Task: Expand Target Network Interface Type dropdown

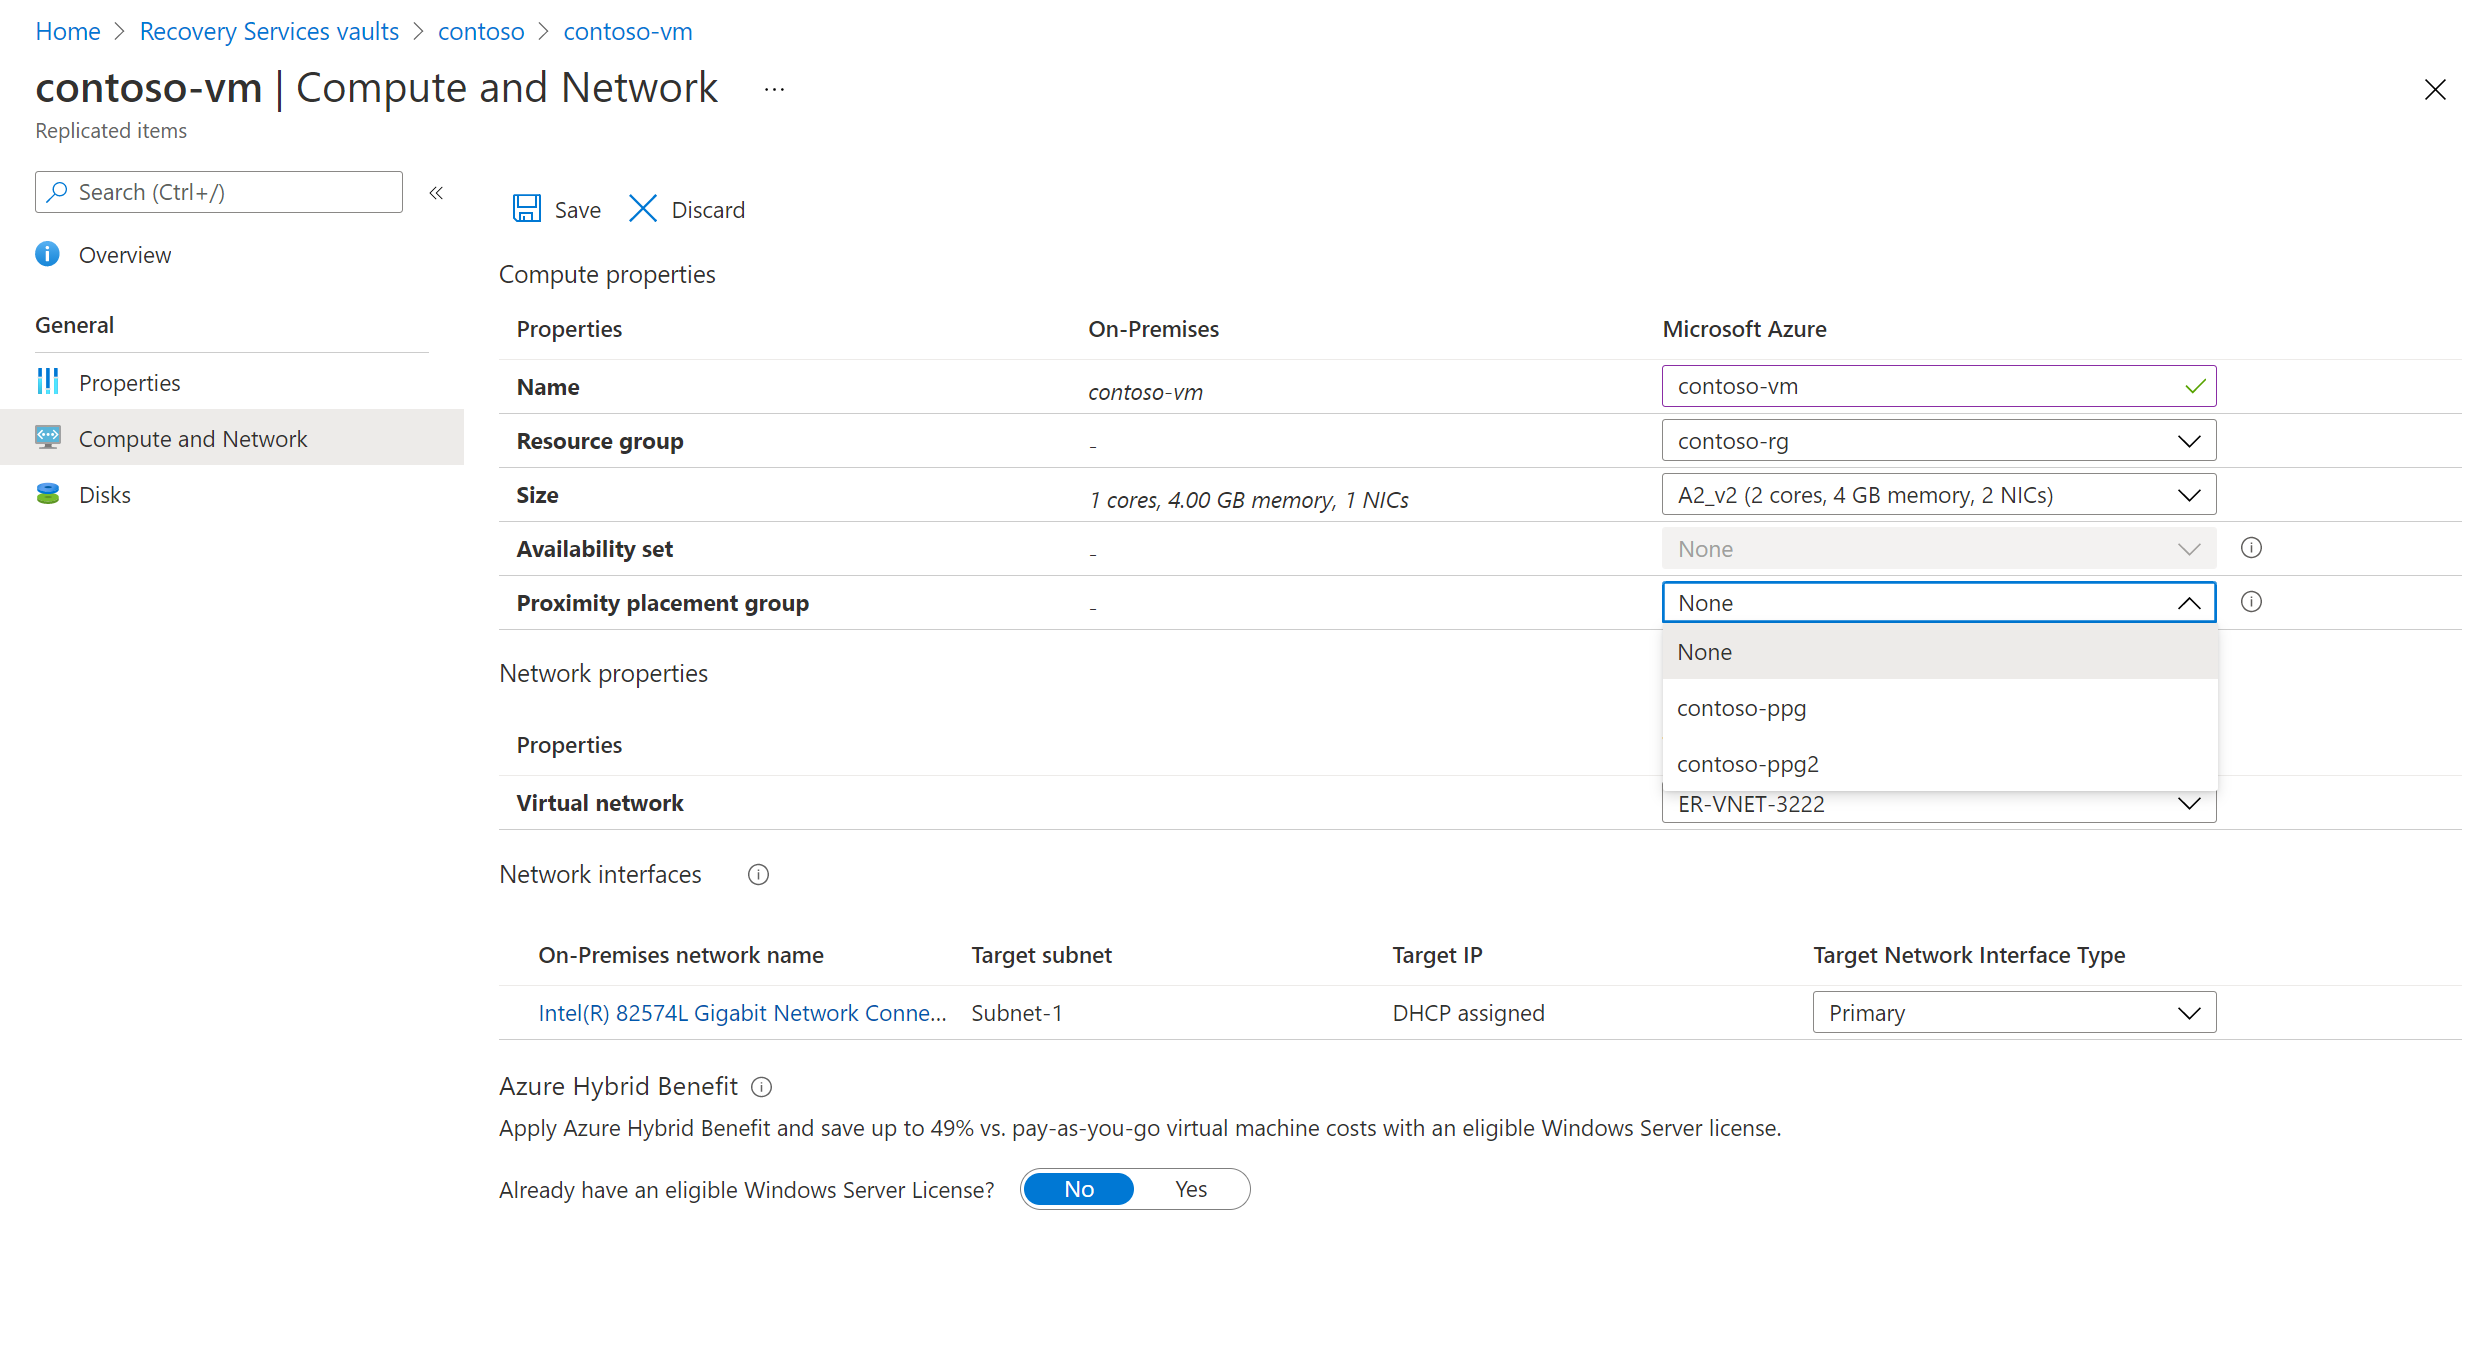Action: click(x=2013, y=1013)
